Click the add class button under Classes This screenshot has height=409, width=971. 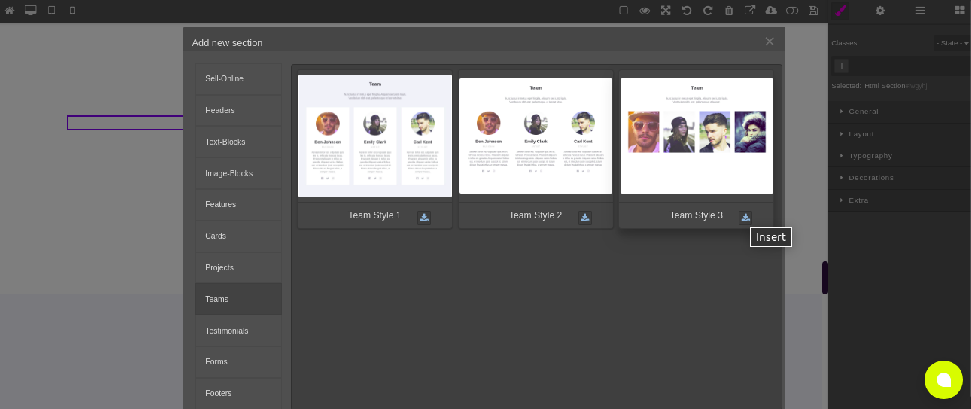click(842, 66)
